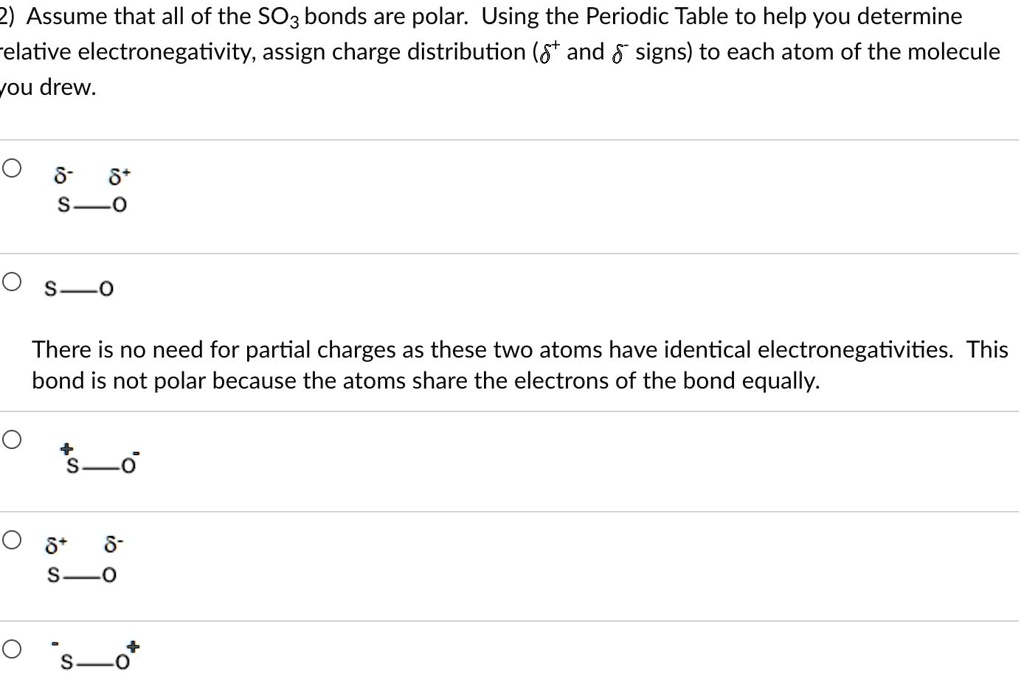Image resolution: width=1023 pixels, height=675 pixels.
Task: Choose the last answer option at the bottom
Action: click(x=11, y=650)
